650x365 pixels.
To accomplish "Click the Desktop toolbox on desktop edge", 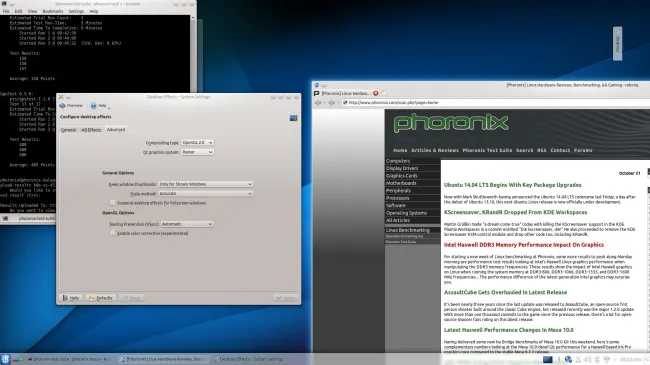I will [x=617, y=44].
